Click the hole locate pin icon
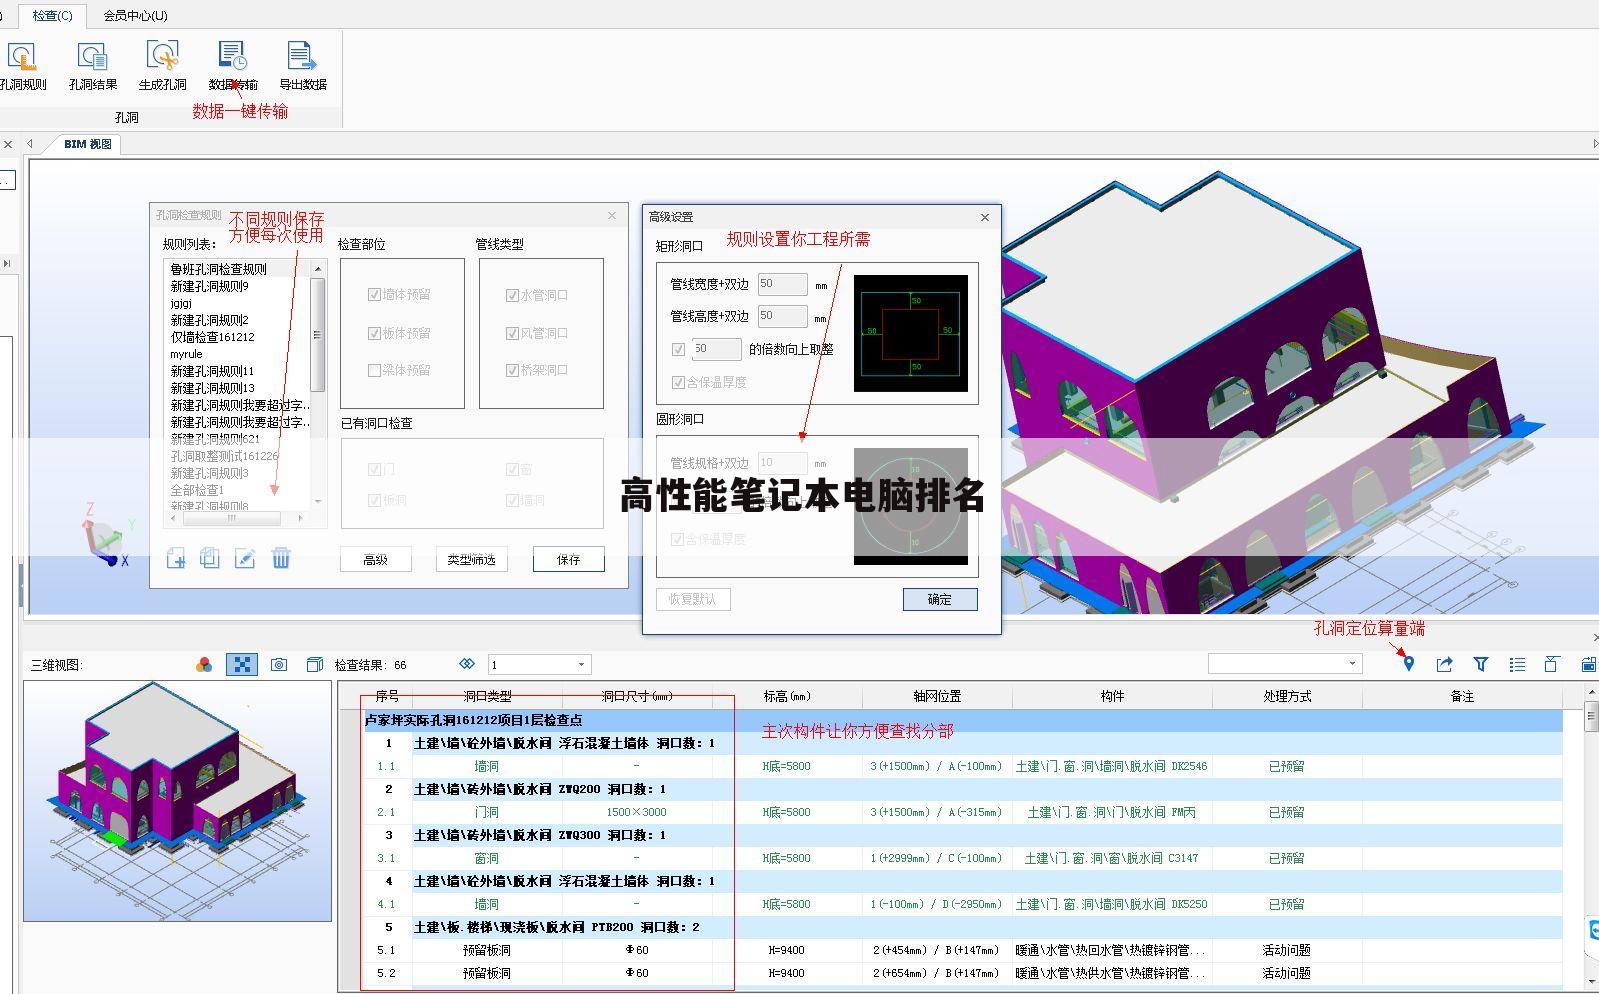Viewport: 1599px width, 994px height. click(x=1408, y=664)
